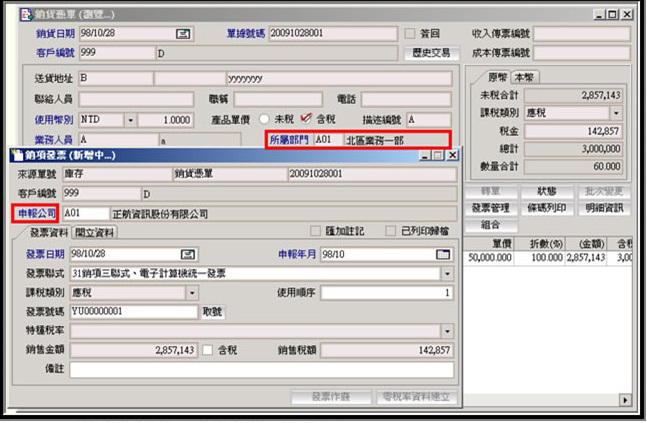Open month picker for 申報年月 field
The image size is (647, 423).
pyautogui.click(x=443, y=254)
